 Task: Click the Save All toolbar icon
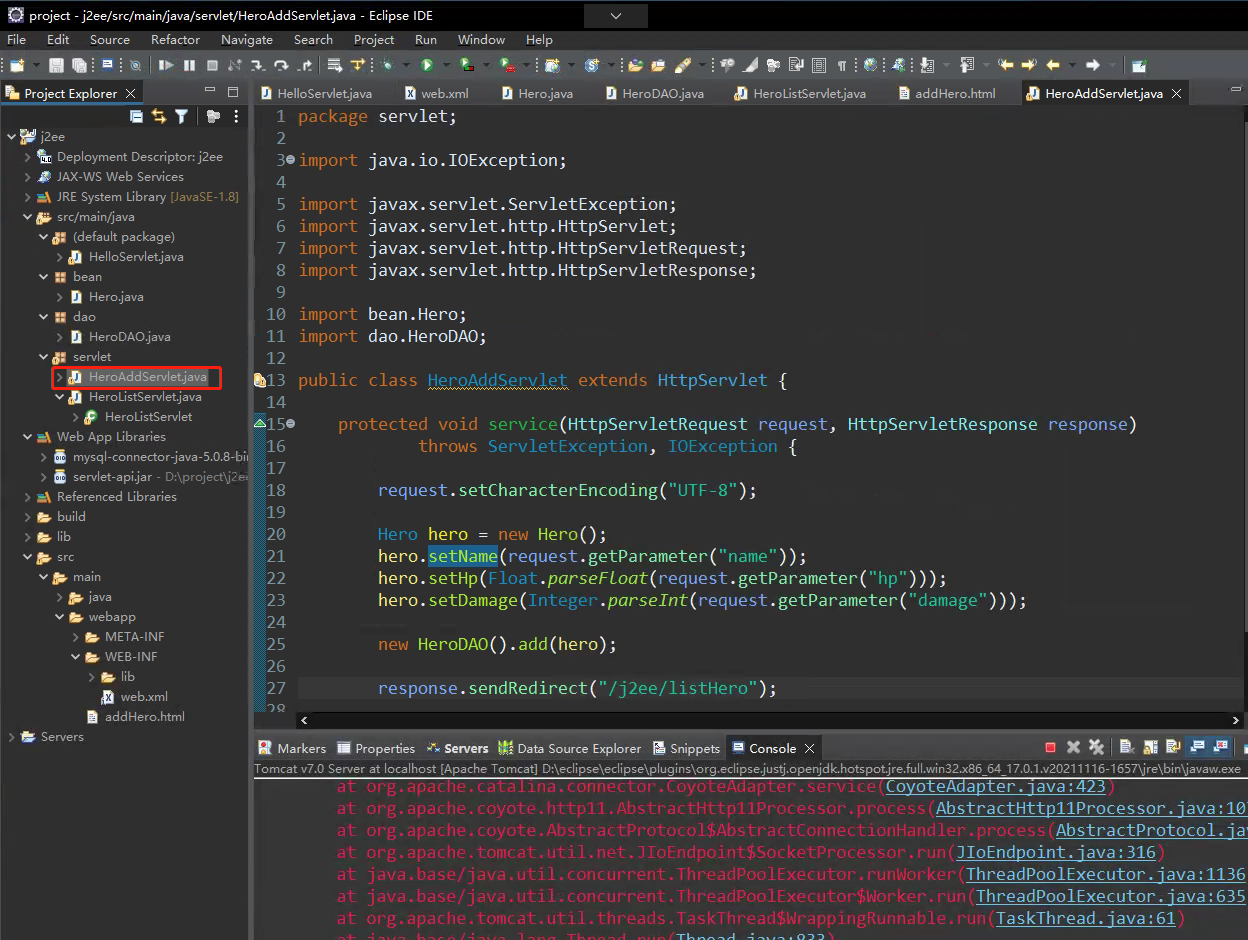[78, 65]
